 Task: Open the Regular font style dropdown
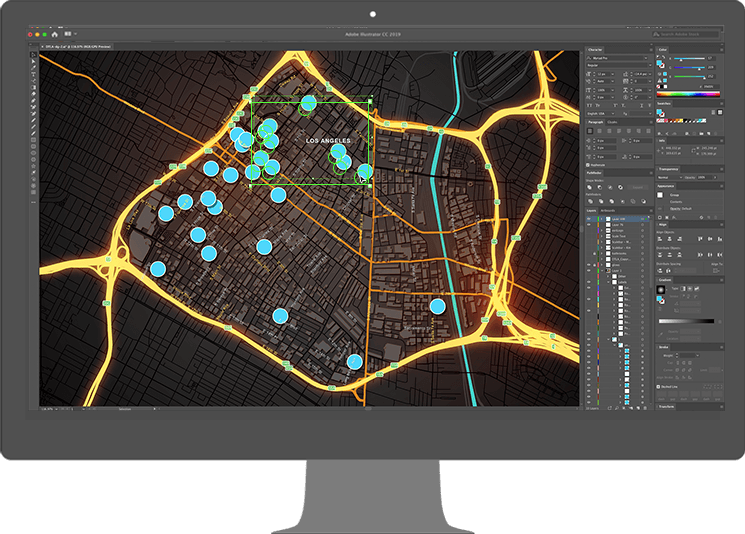[x=619, y=65]
